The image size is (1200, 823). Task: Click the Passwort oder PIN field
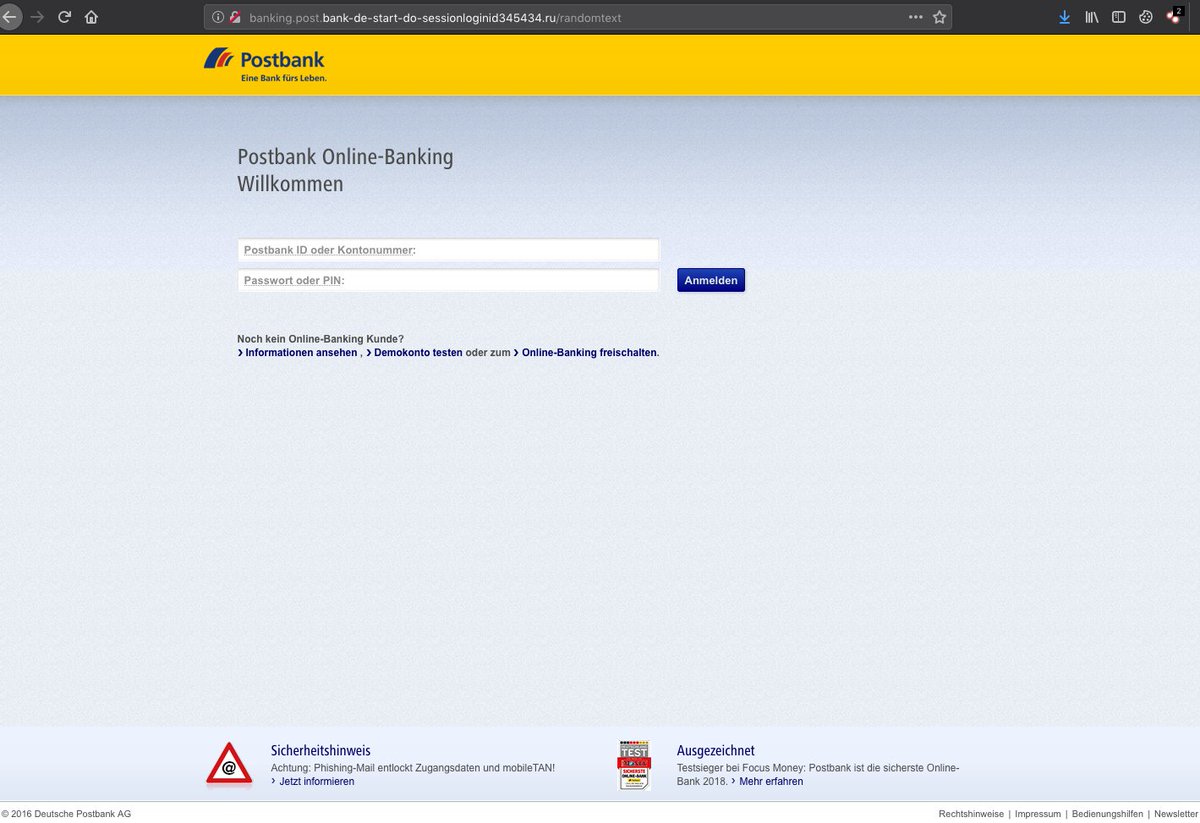(x=448, y=280)
